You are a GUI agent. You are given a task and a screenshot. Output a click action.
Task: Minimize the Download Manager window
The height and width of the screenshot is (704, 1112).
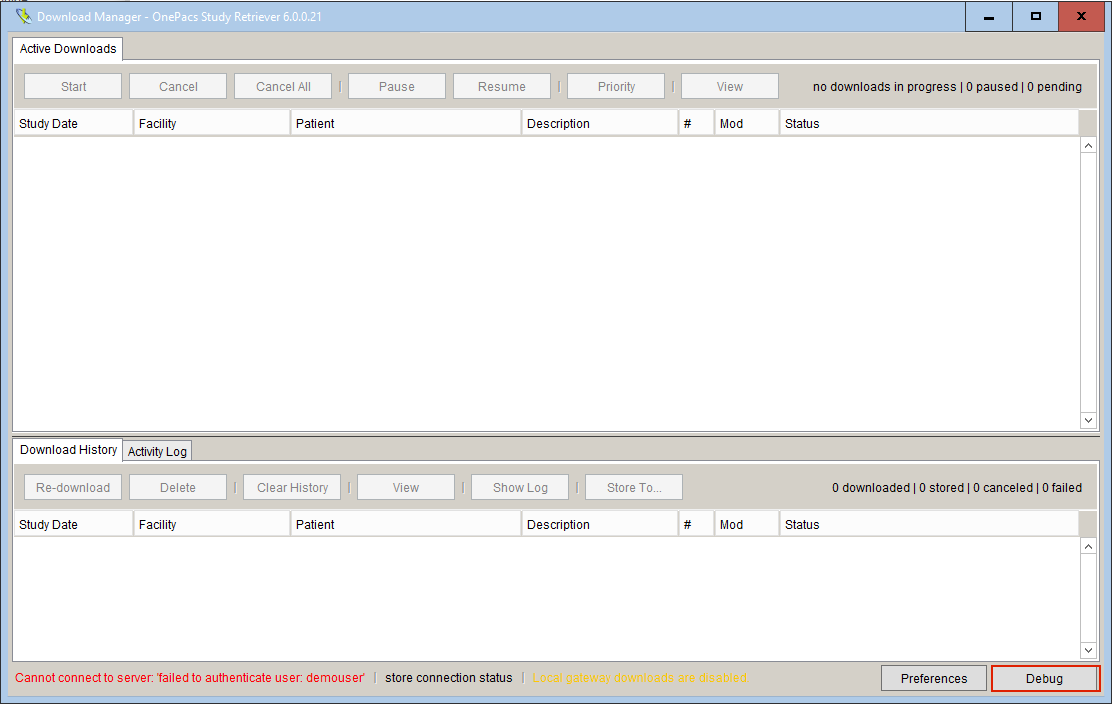point(989,16)
